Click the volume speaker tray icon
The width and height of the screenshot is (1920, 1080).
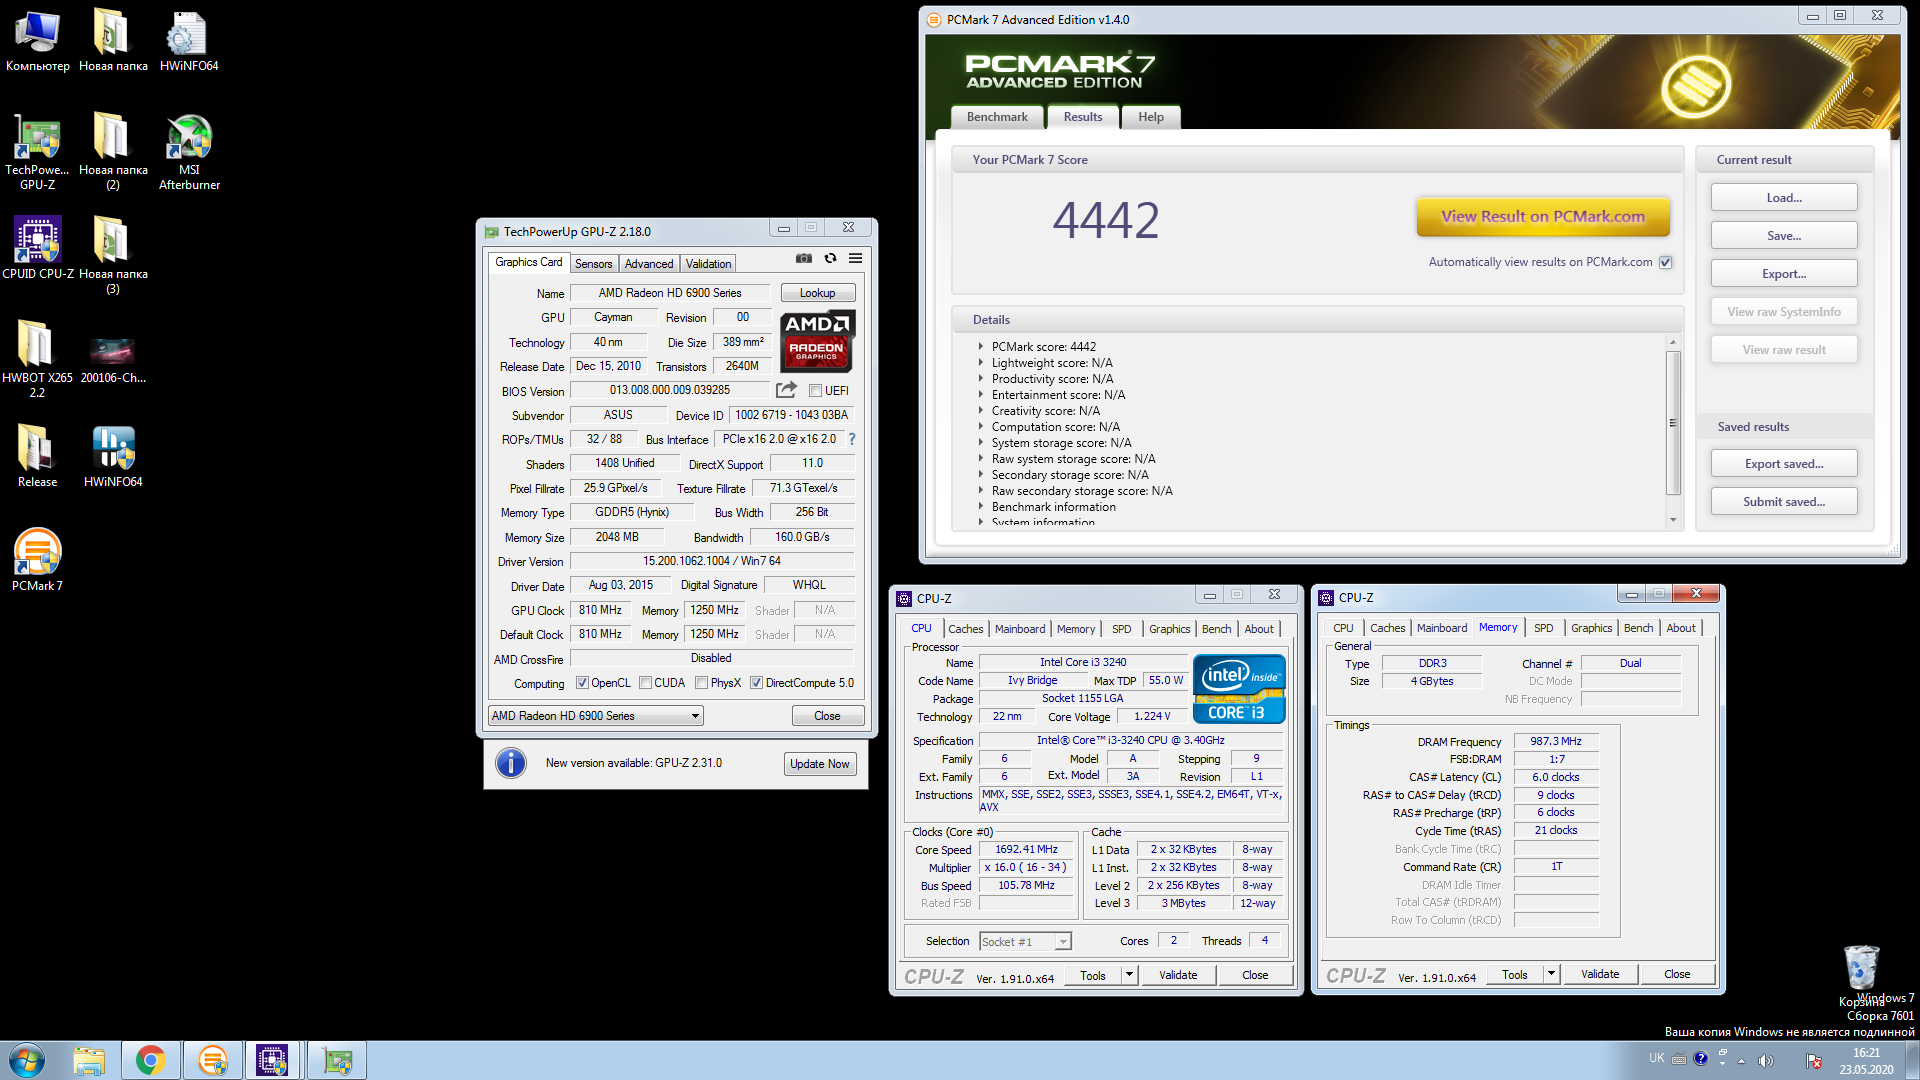(1766, 1060)
